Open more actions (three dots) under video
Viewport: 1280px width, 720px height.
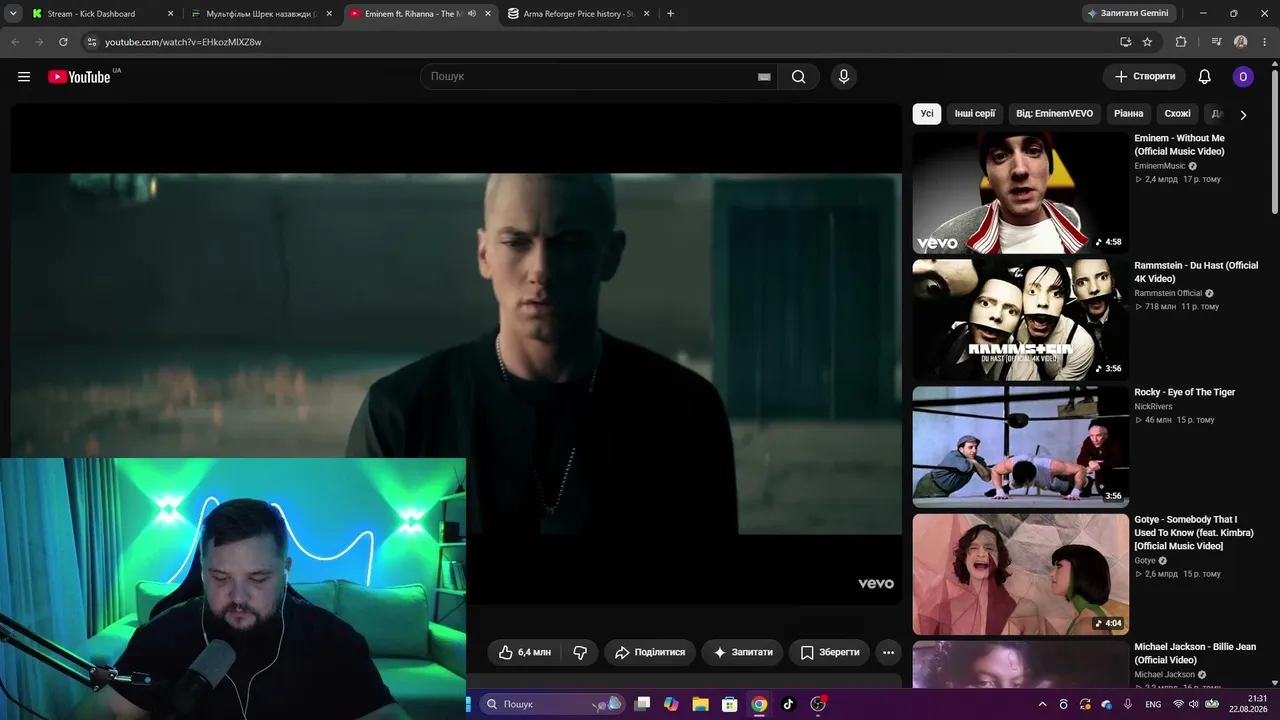pos(888,652)
